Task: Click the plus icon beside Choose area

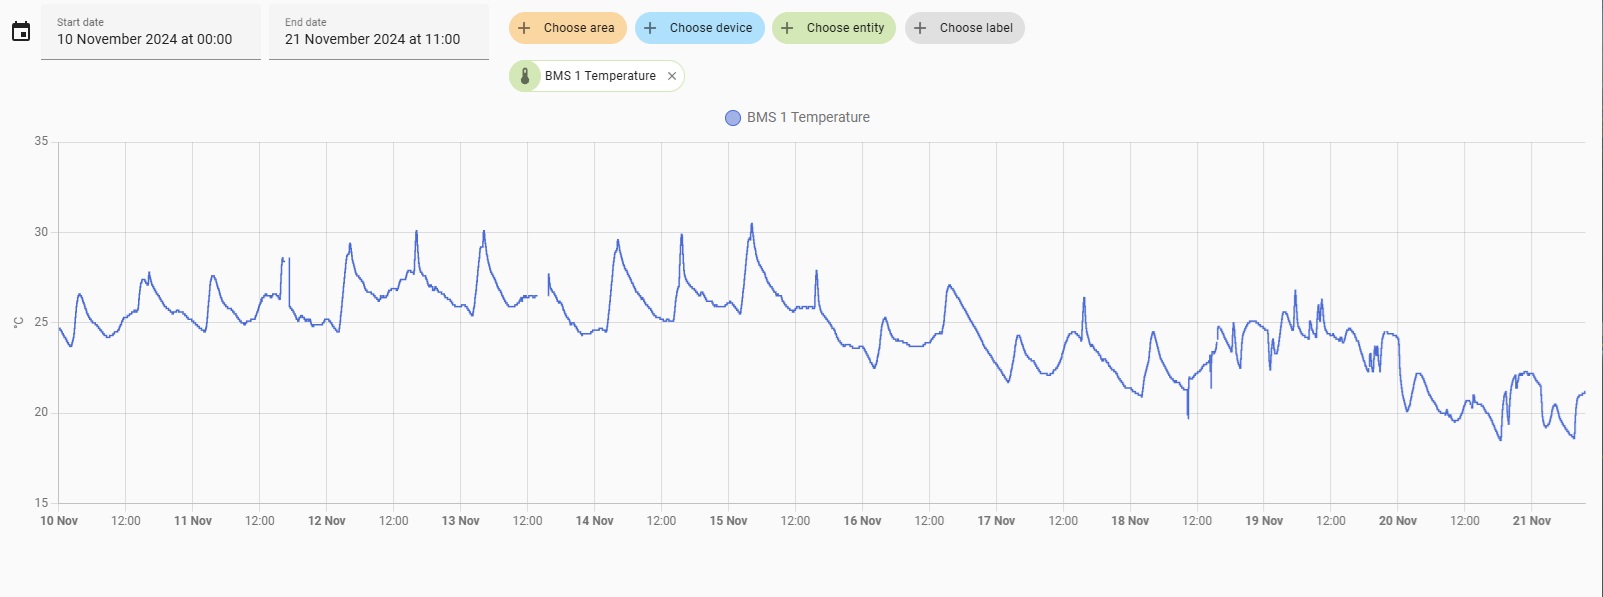Action: pos(524,28)
